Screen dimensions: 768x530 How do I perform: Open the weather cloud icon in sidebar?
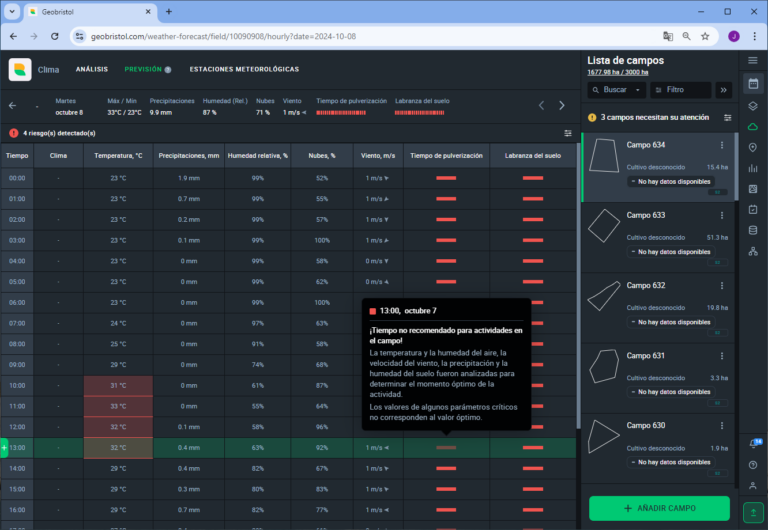coord(753,126)
